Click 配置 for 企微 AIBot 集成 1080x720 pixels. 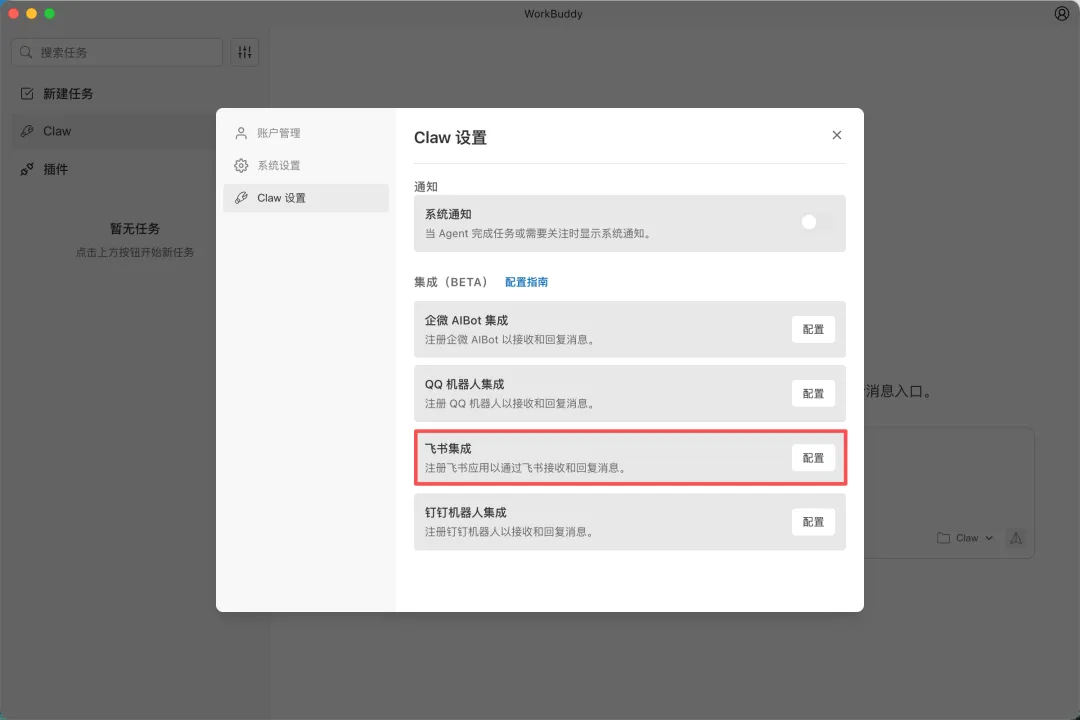(813, 329)
